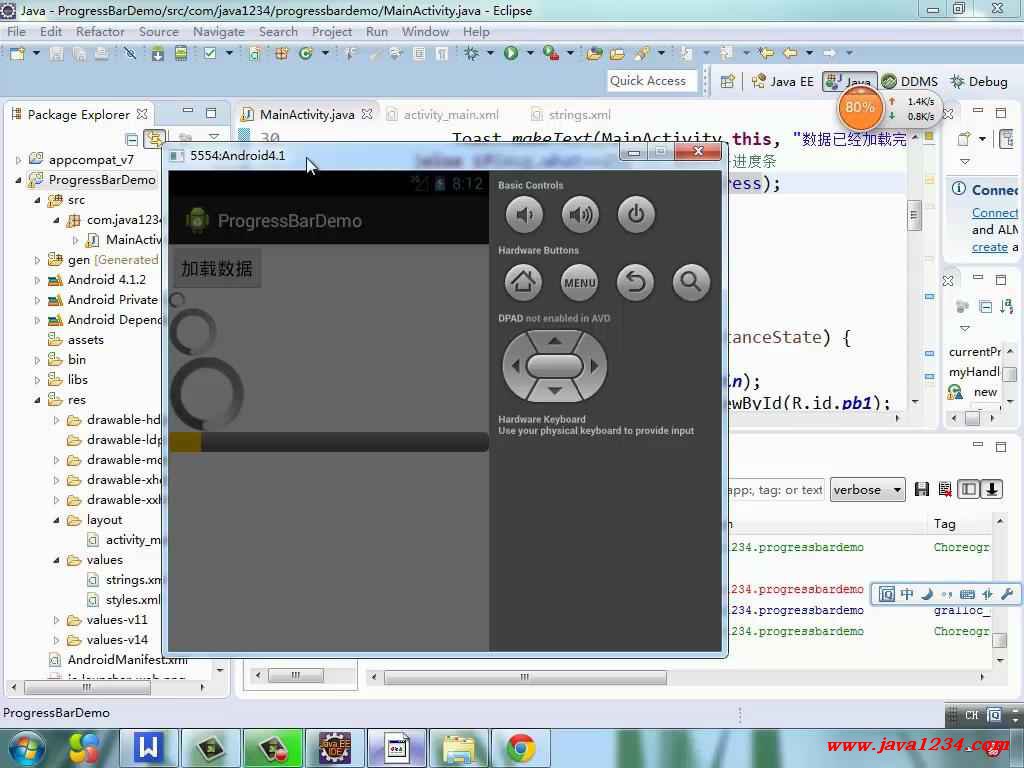Screen dimensions: 1024x768
Task: Open the Java EE IDE taskbar icon
Action: click(334, 748)
